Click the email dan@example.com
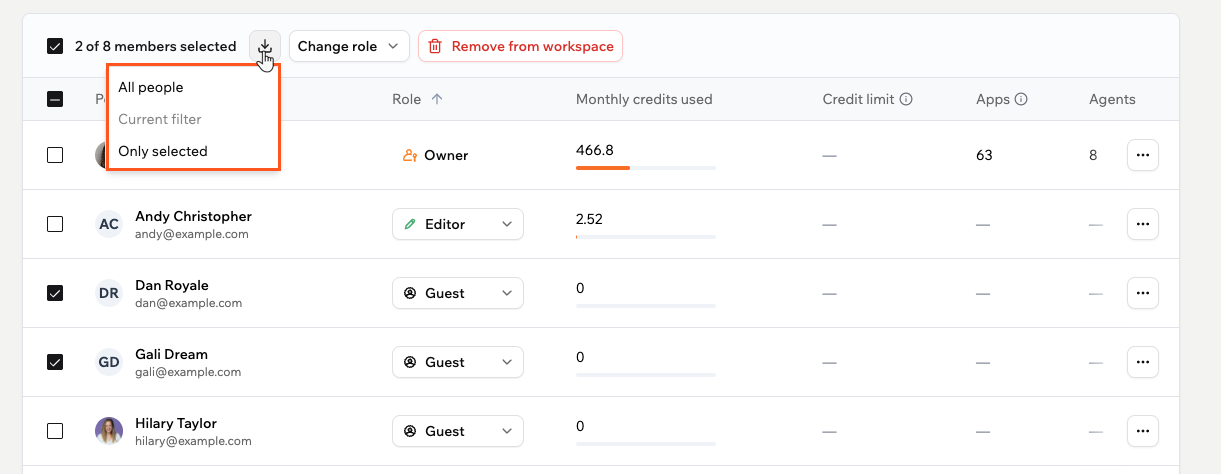The image size is (1221, 474). pyautogui.click(x=189, y=303)
